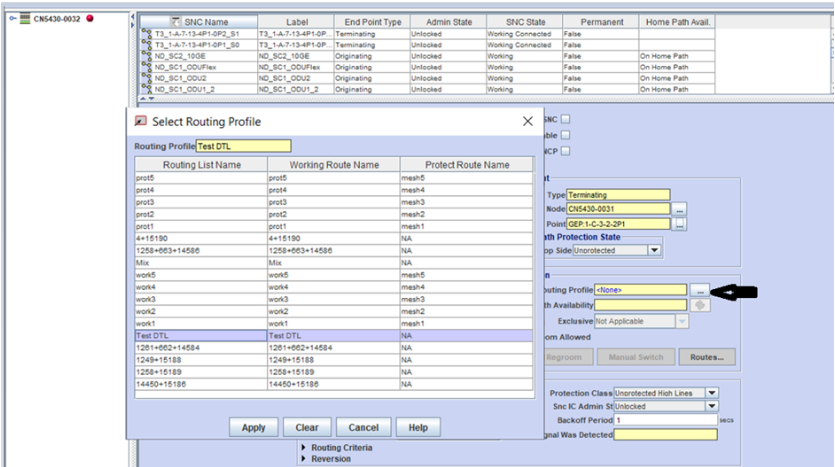Click Working Route Name column header

pos(334,165)
